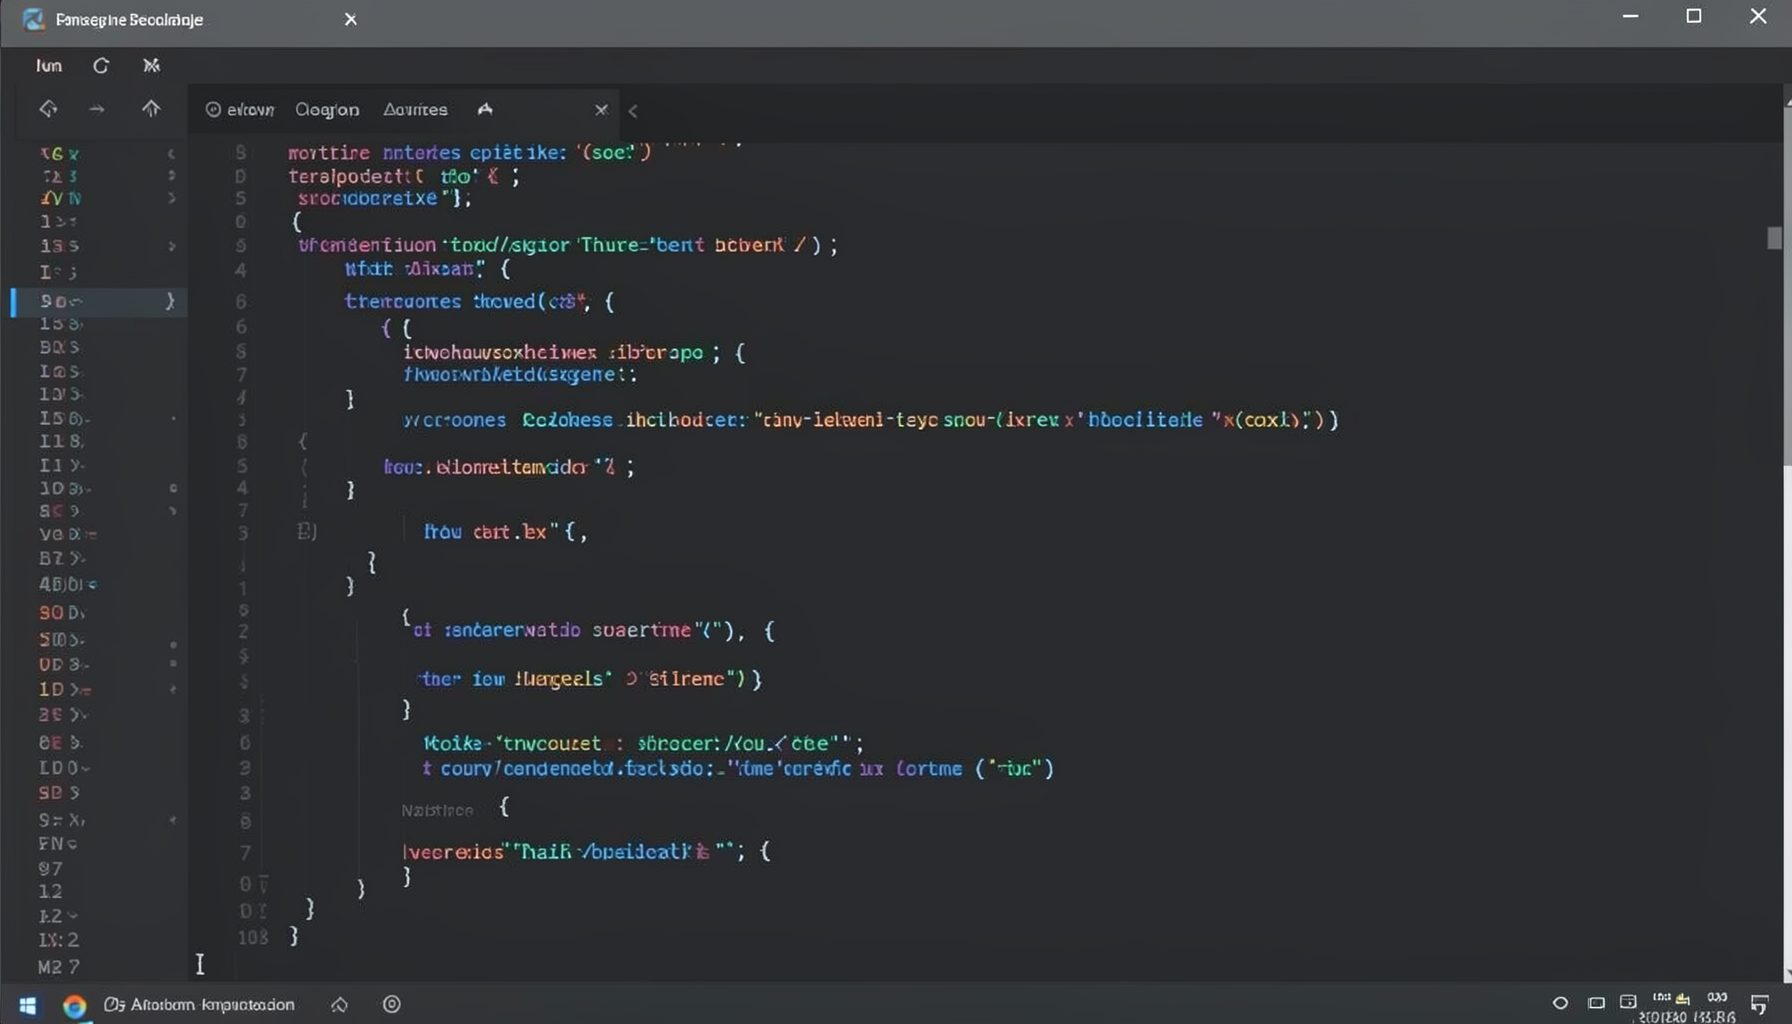Expand the 13 5 sidebar row chevron
The image size is (1792, 1024).
171,246
